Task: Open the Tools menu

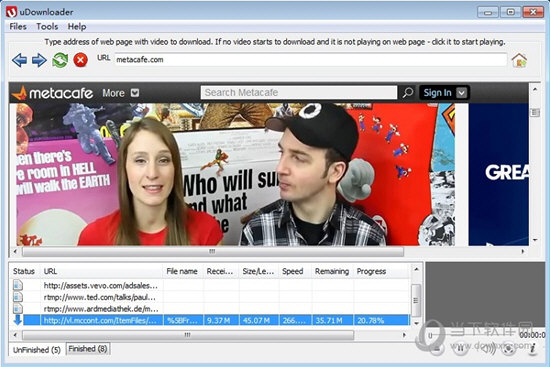Action: (47, 27)
